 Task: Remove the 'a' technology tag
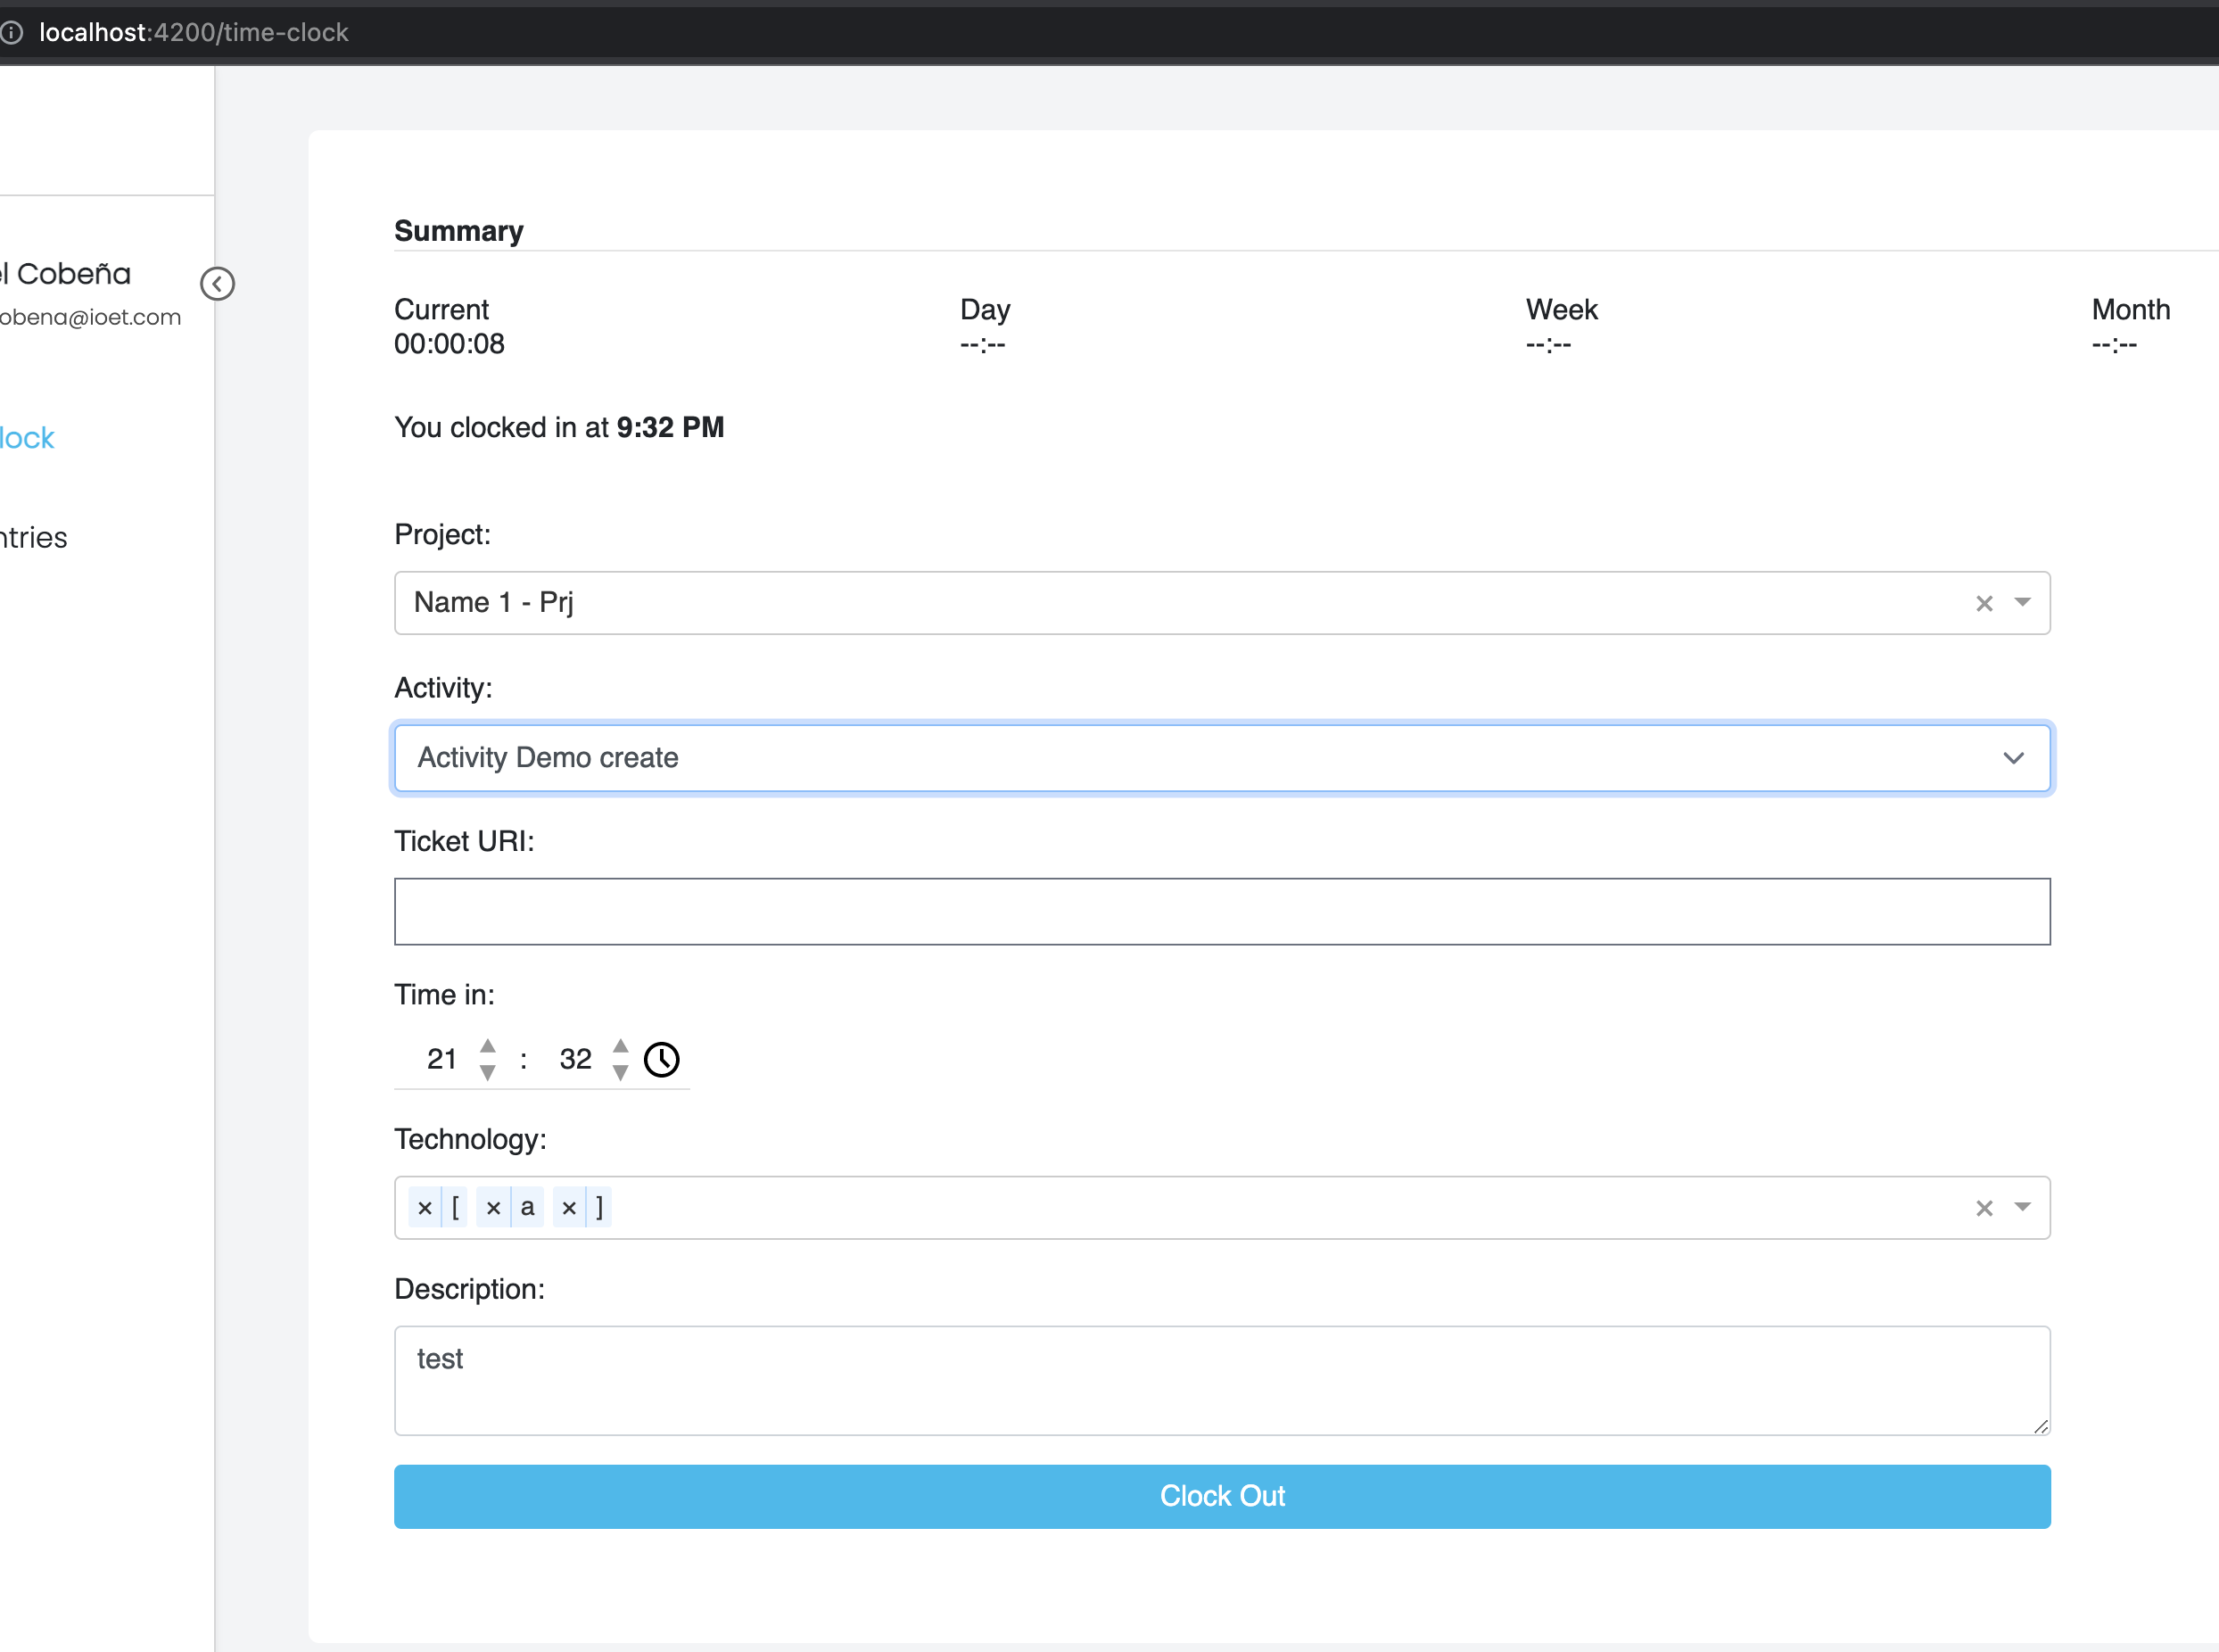click(493, 1208)
